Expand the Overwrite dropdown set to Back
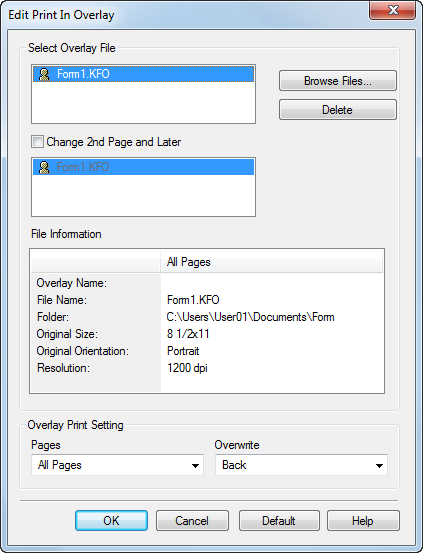 [x=301, y=465]
